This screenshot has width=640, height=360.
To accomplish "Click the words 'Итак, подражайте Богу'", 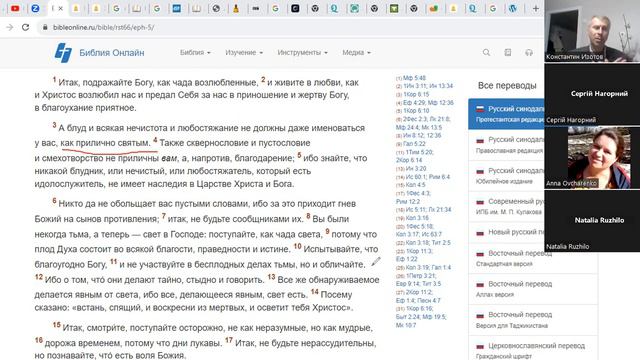I will (107, 82).
